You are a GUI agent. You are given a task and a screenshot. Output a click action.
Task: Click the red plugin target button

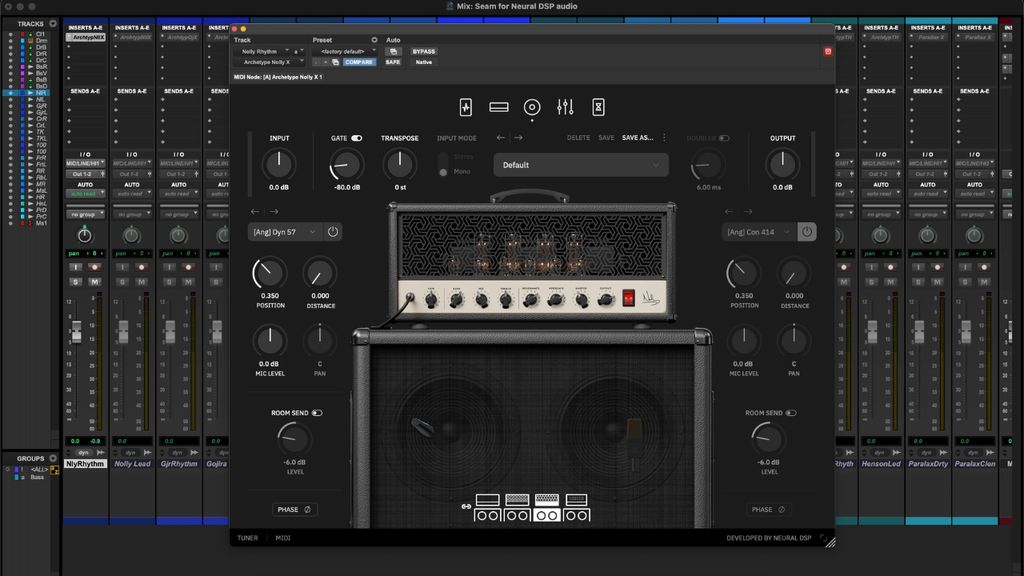click(828, 51)
